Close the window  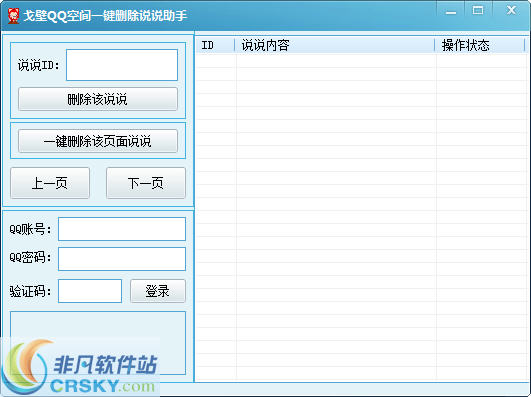pyautogui.click(x=511, y=11)
